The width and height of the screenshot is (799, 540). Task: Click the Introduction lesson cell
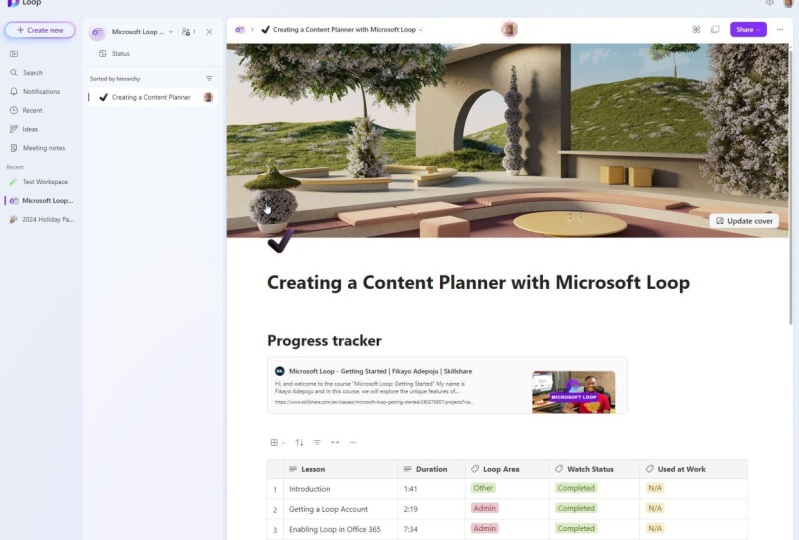click(340, 489)
